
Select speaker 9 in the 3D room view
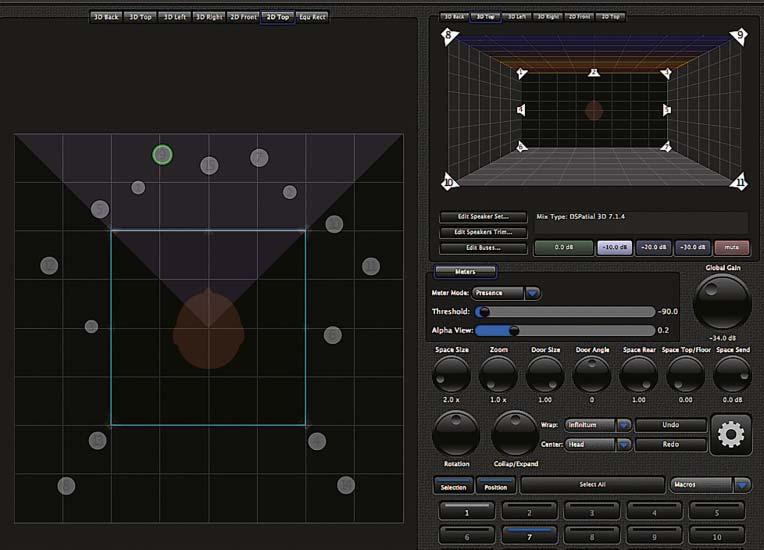(740, 36)
